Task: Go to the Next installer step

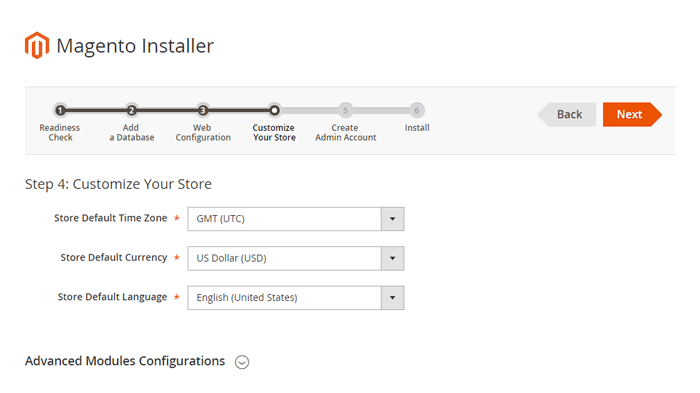Action: coord(632,114)
